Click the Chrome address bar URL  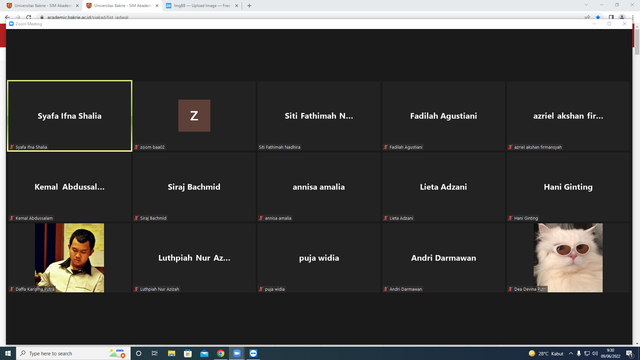[x=88, y=18]
